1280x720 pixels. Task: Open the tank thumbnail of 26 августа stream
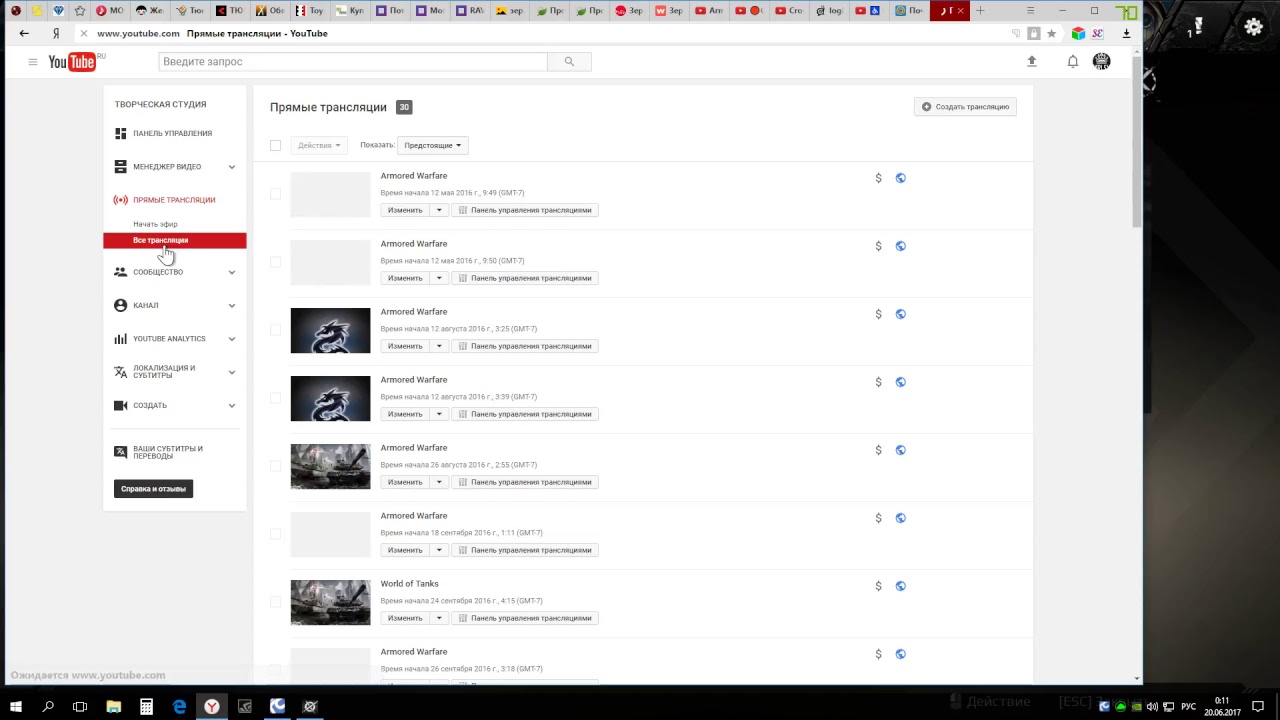(x=330, y=466)
